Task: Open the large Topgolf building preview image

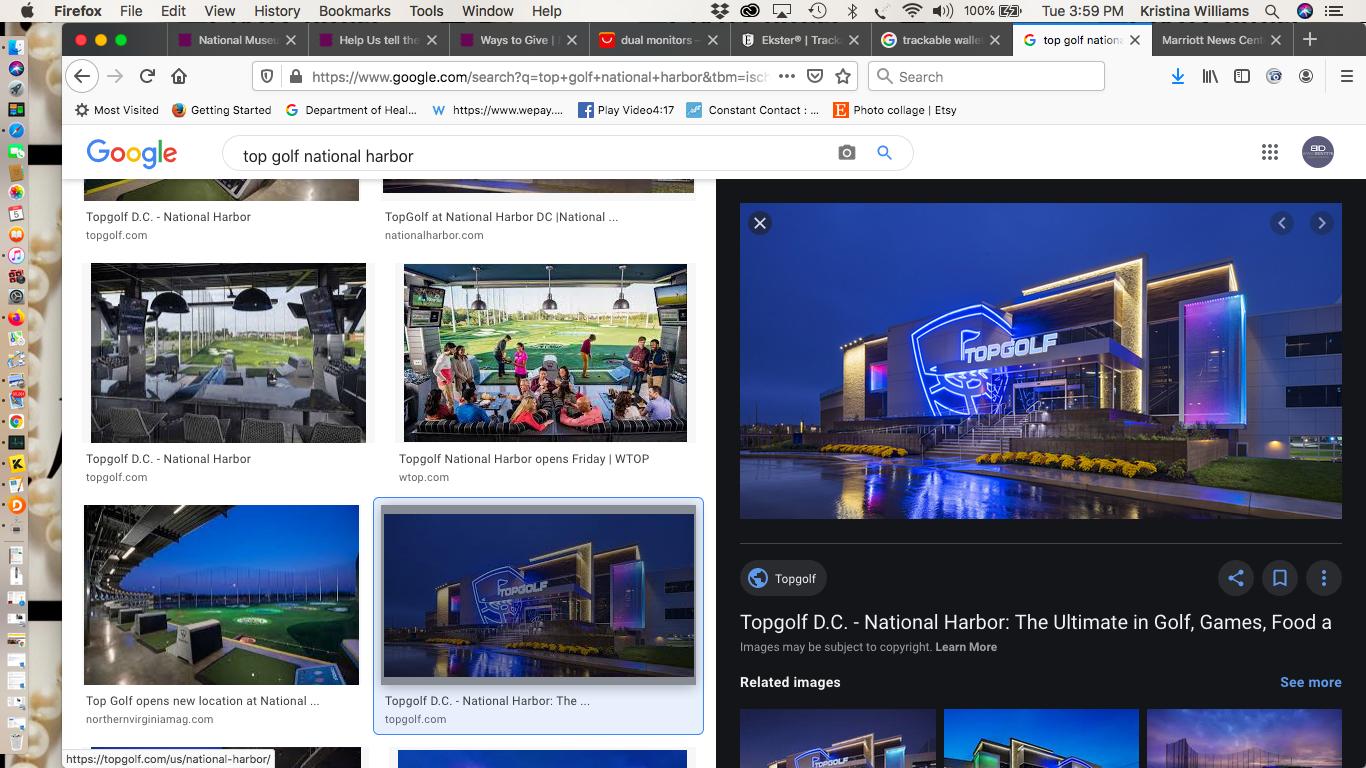Action: tap(1041, 361)
